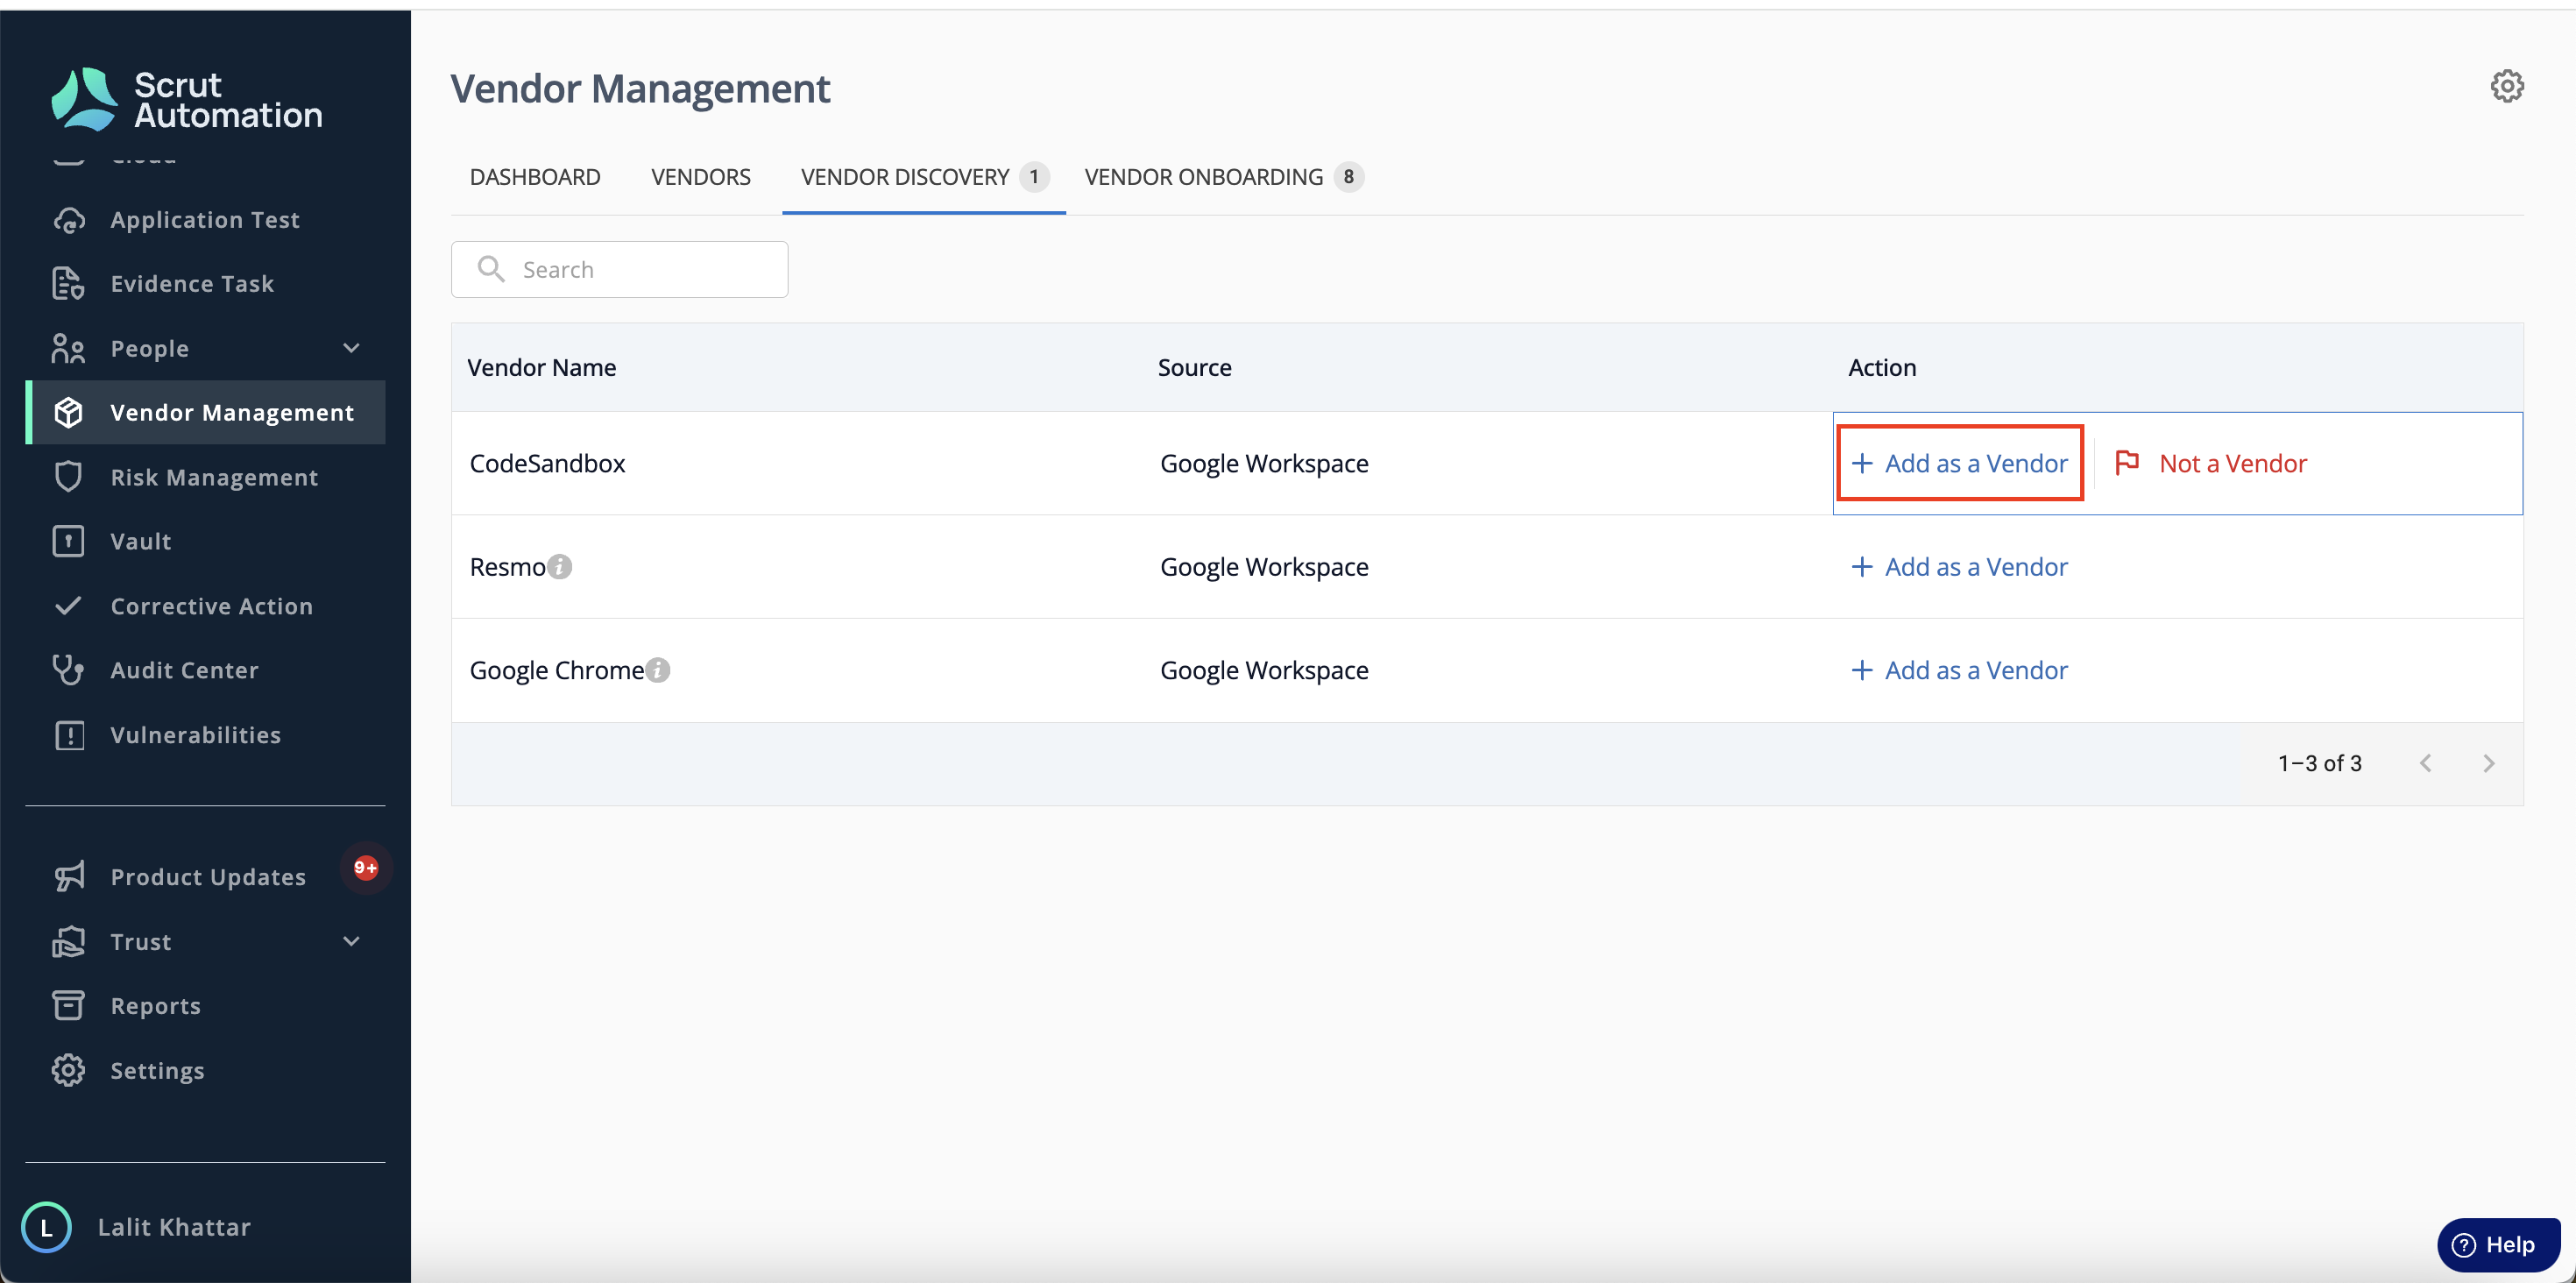Click the Google Chrome vendor name
2576x1283 pixels.
(557, 670)
